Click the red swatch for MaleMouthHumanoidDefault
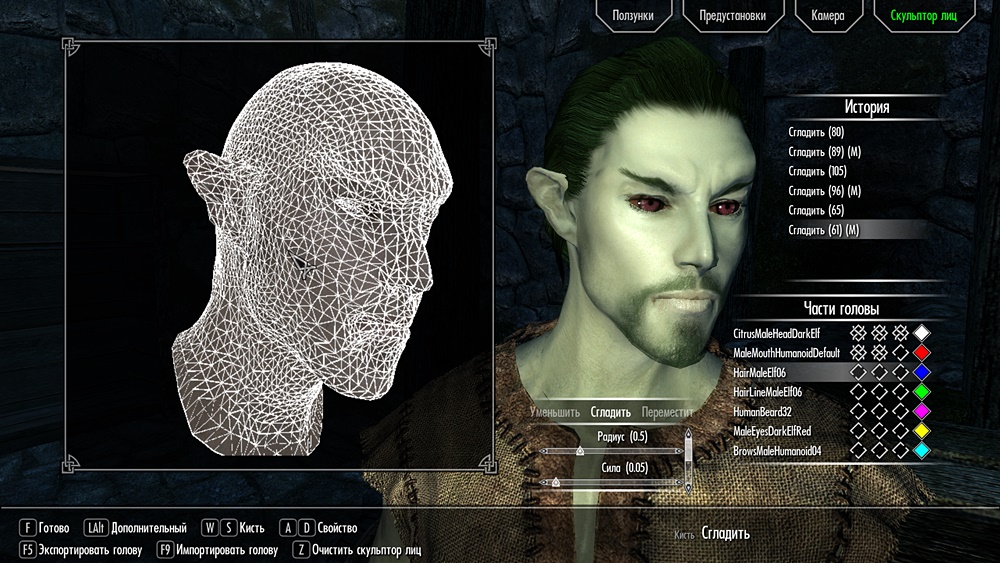 [x=922, y=353]
